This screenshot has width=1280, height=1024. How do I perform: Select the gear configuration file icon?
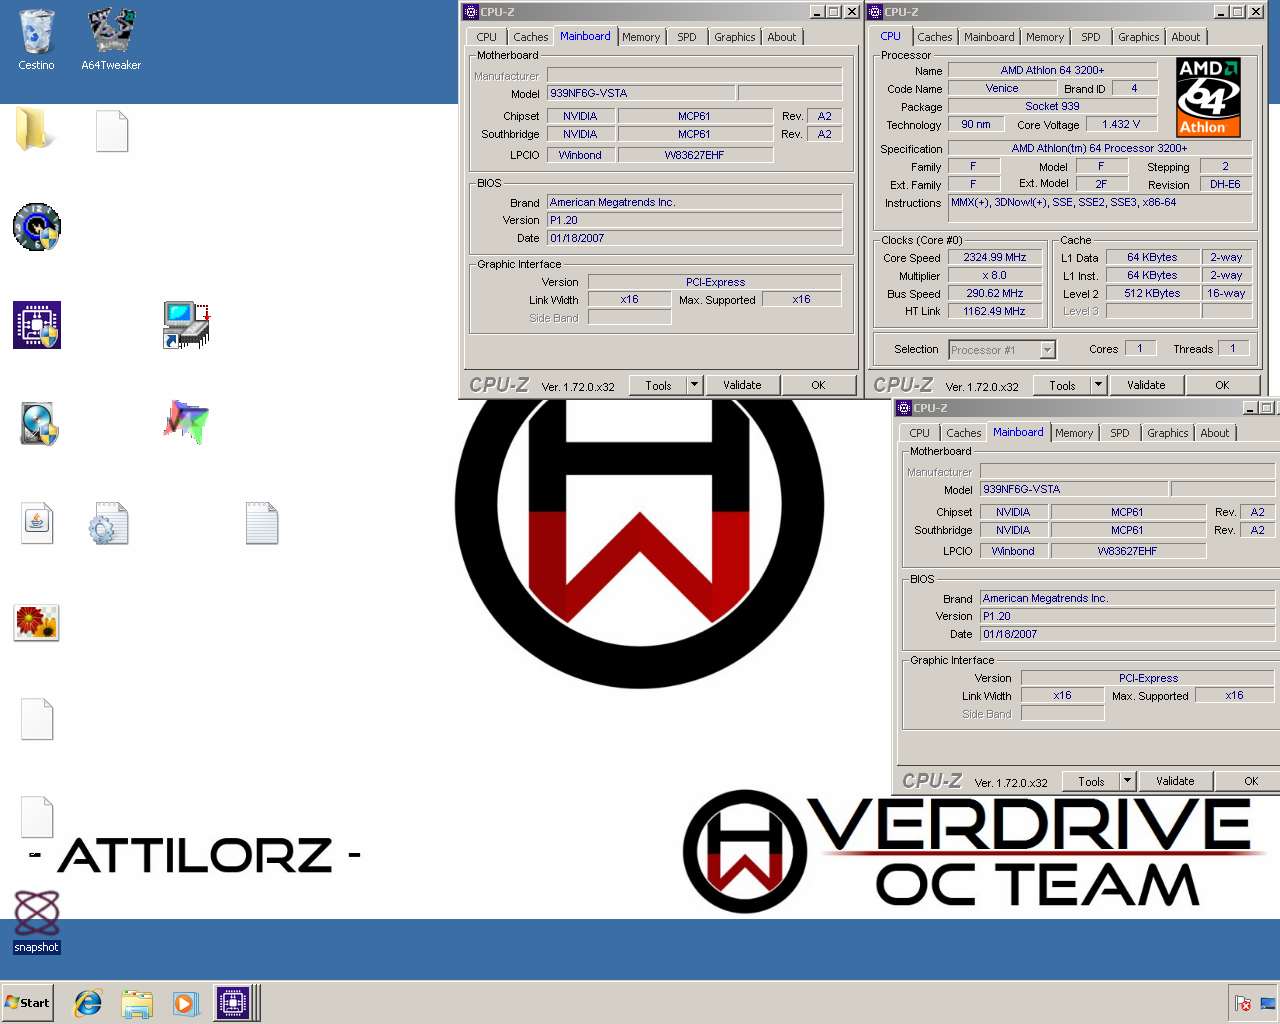108,523
